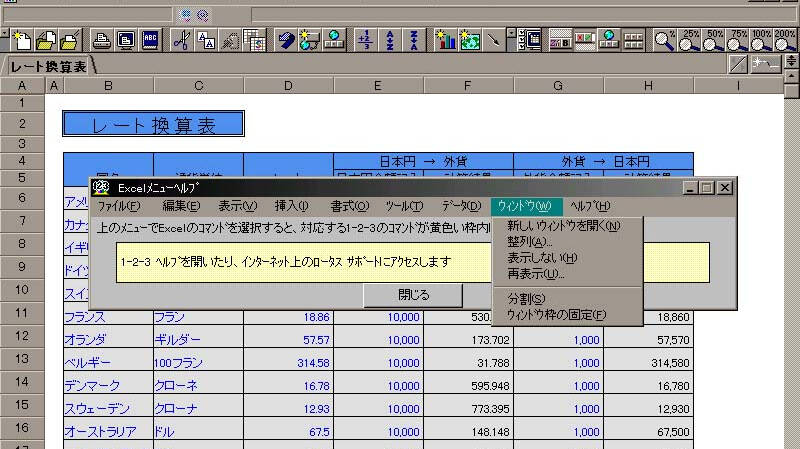
Task: Sort ascending with A-Z icon
Action: pos(389,40)
